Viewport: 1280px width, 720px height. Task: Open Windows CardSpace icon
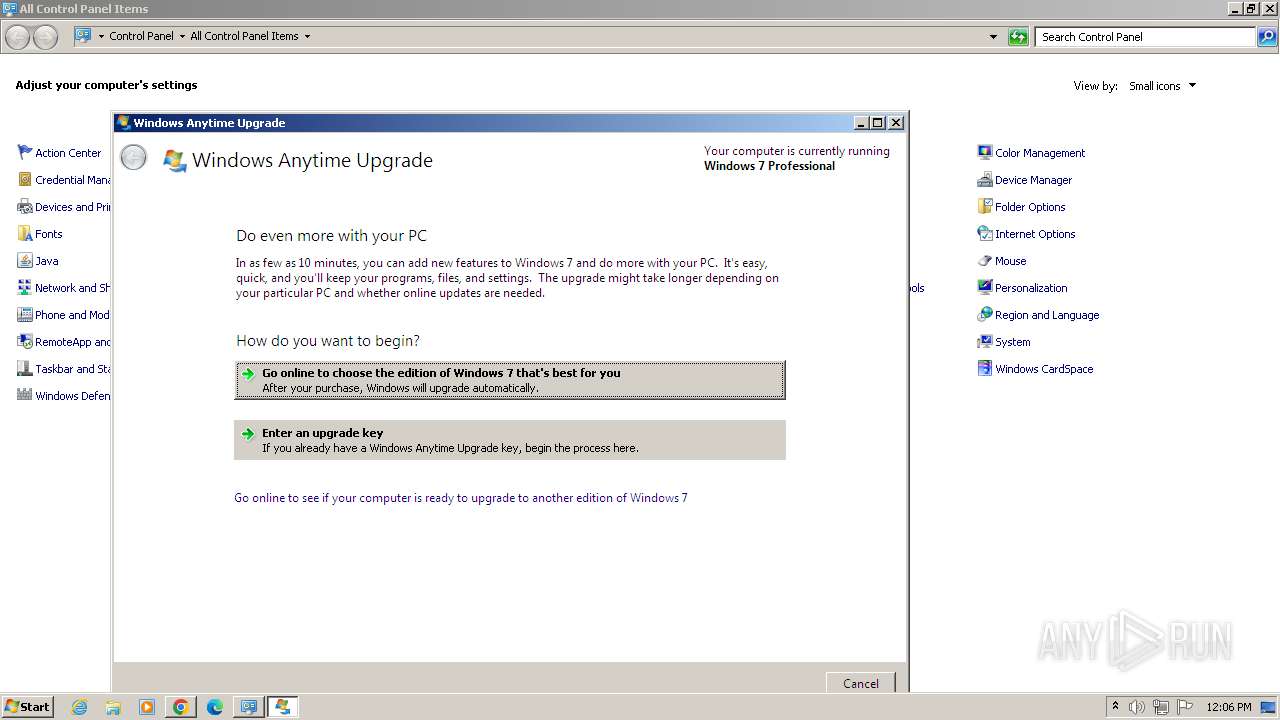tap(985, 368)
